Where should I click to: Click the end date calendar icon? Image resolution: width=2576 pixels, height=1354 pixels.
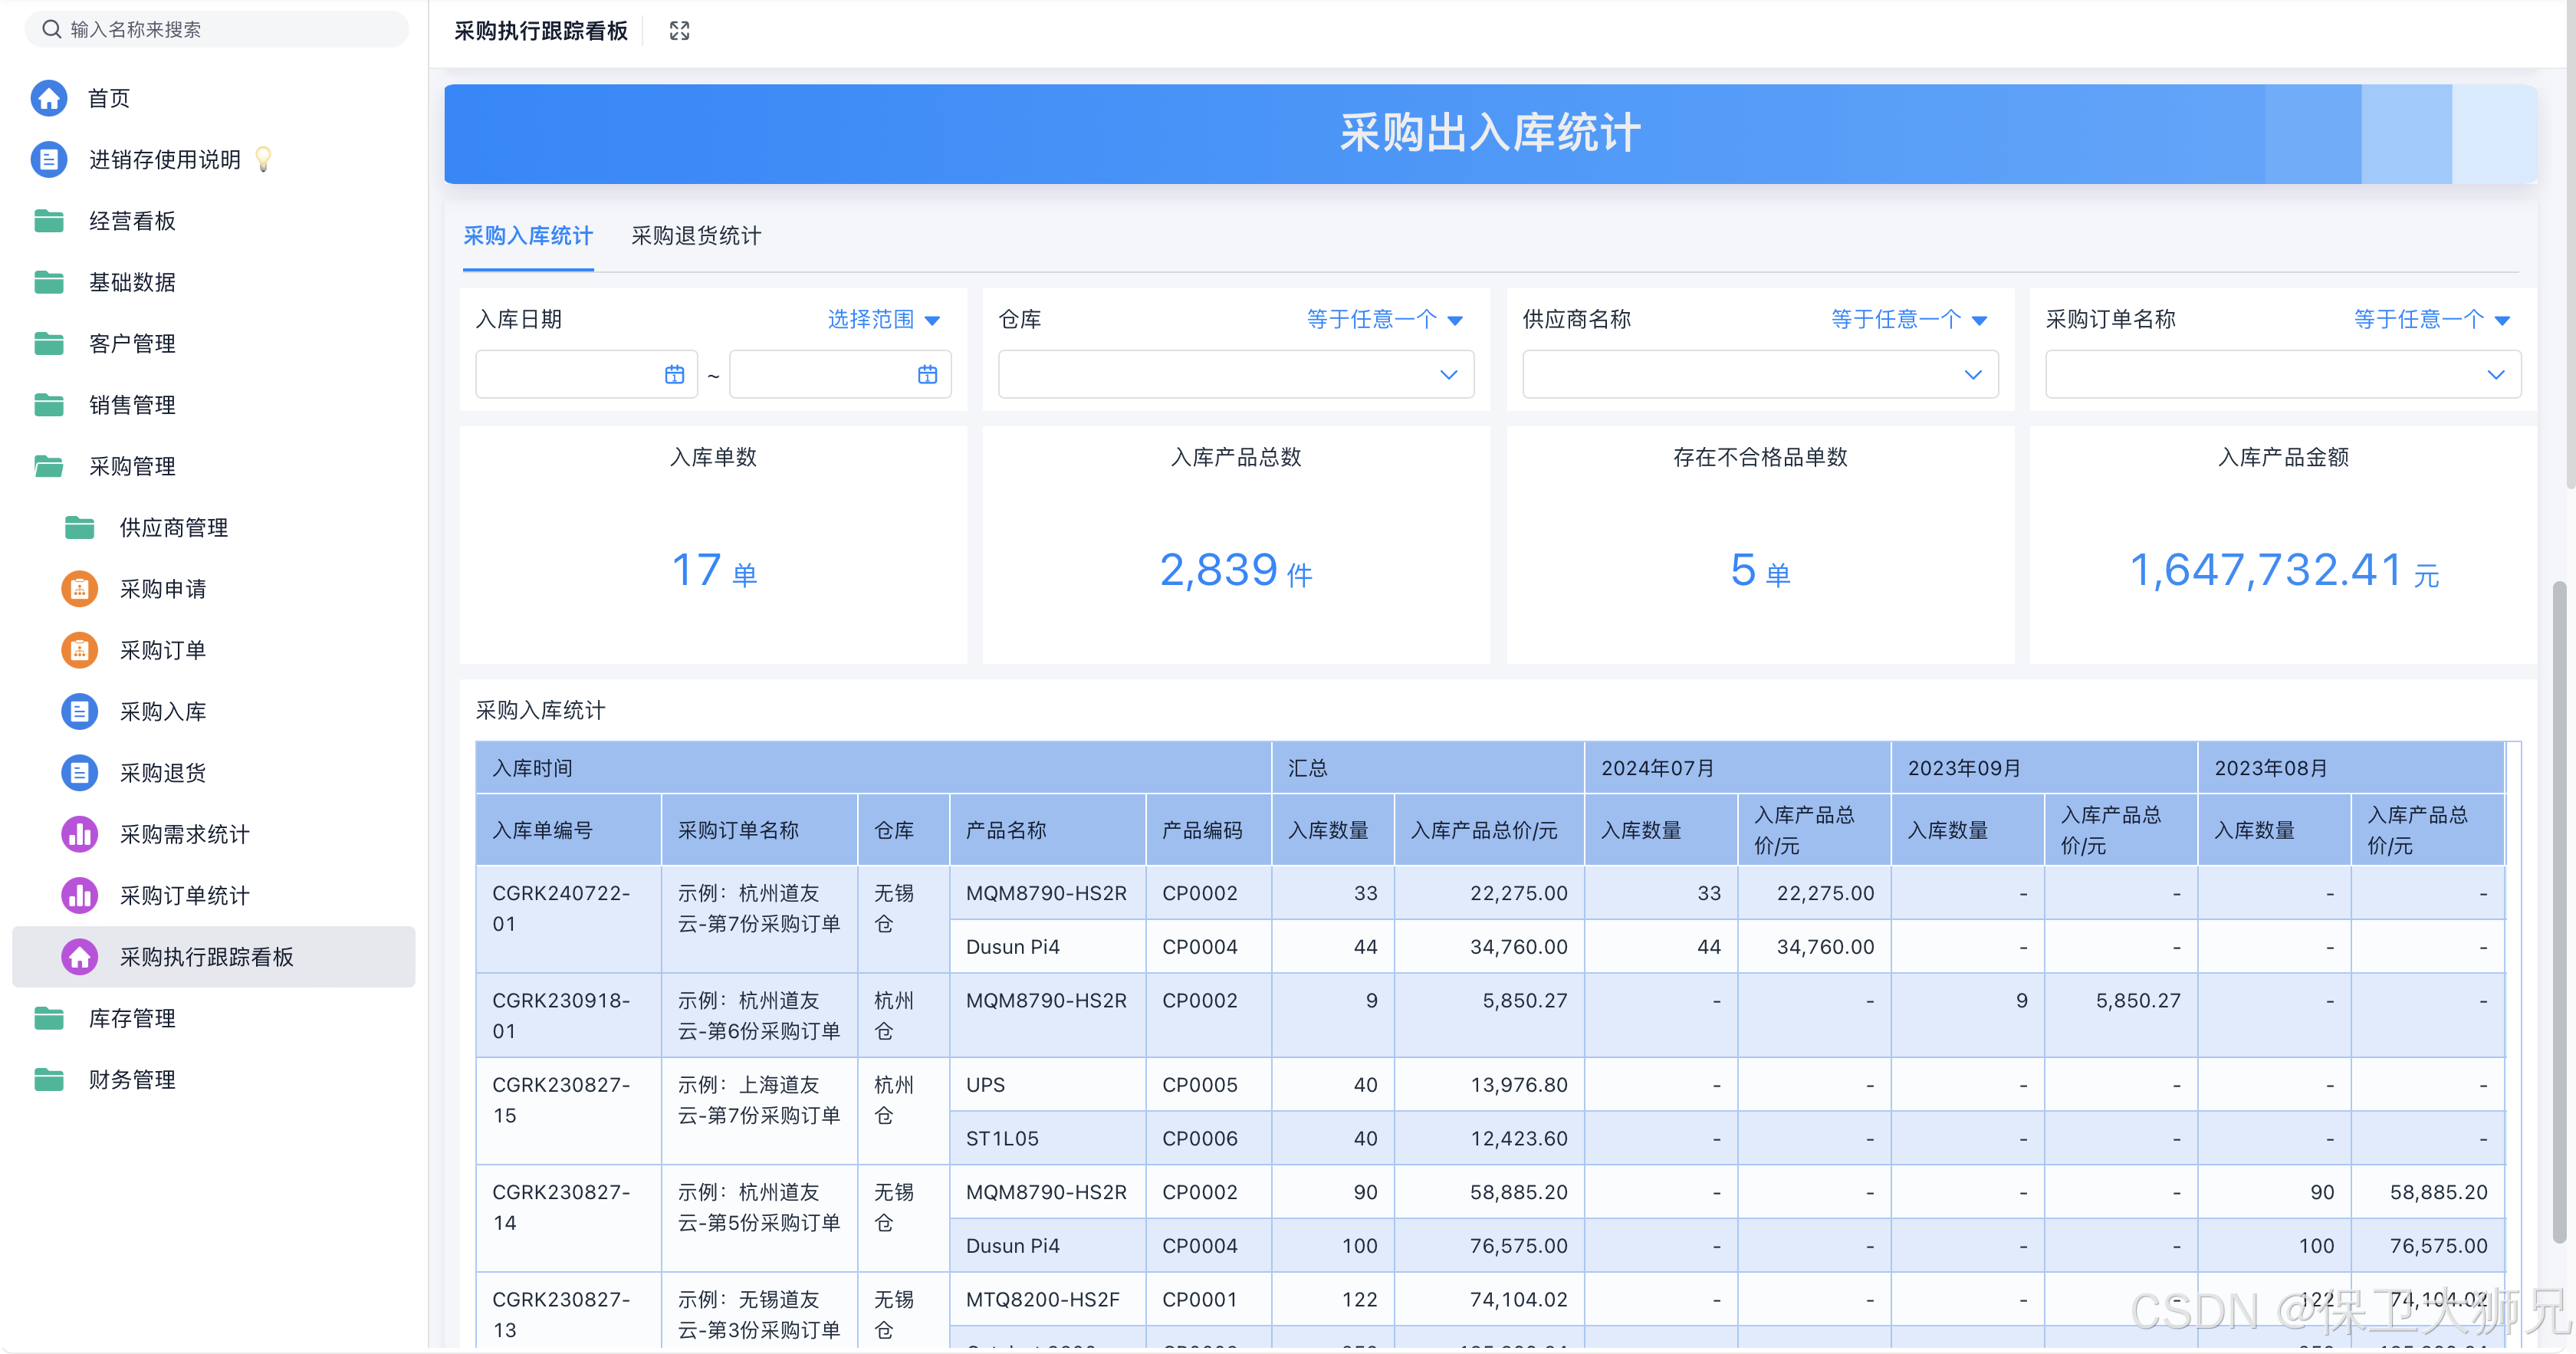click(x=927, y=375)
